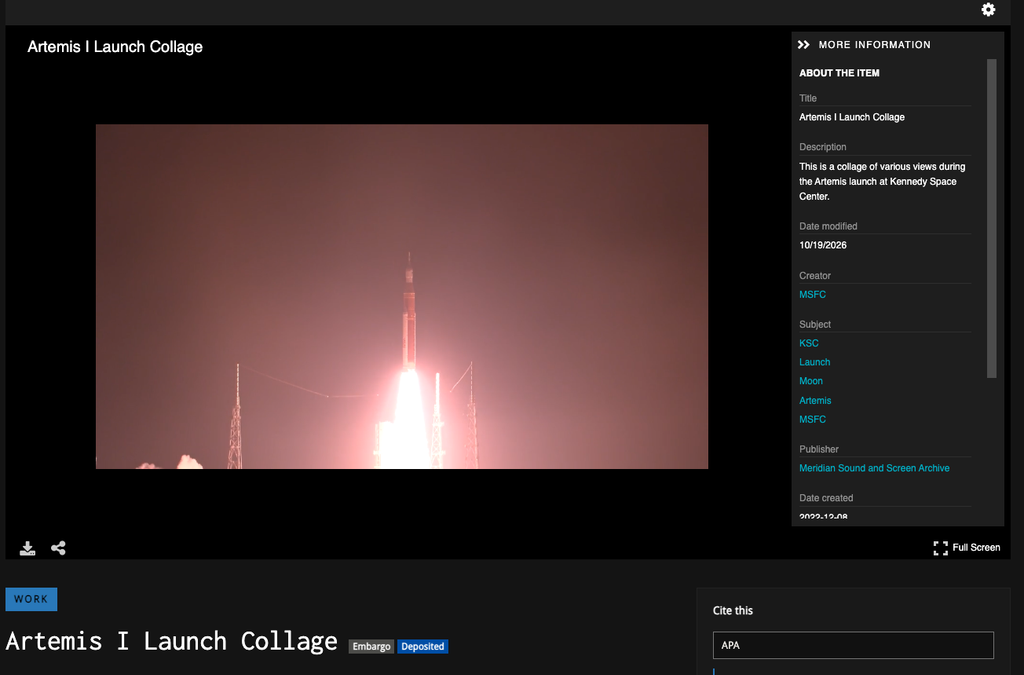Click the viewer title 'Artemis I Launch Collage'
1024x675 pixels.
115,46
